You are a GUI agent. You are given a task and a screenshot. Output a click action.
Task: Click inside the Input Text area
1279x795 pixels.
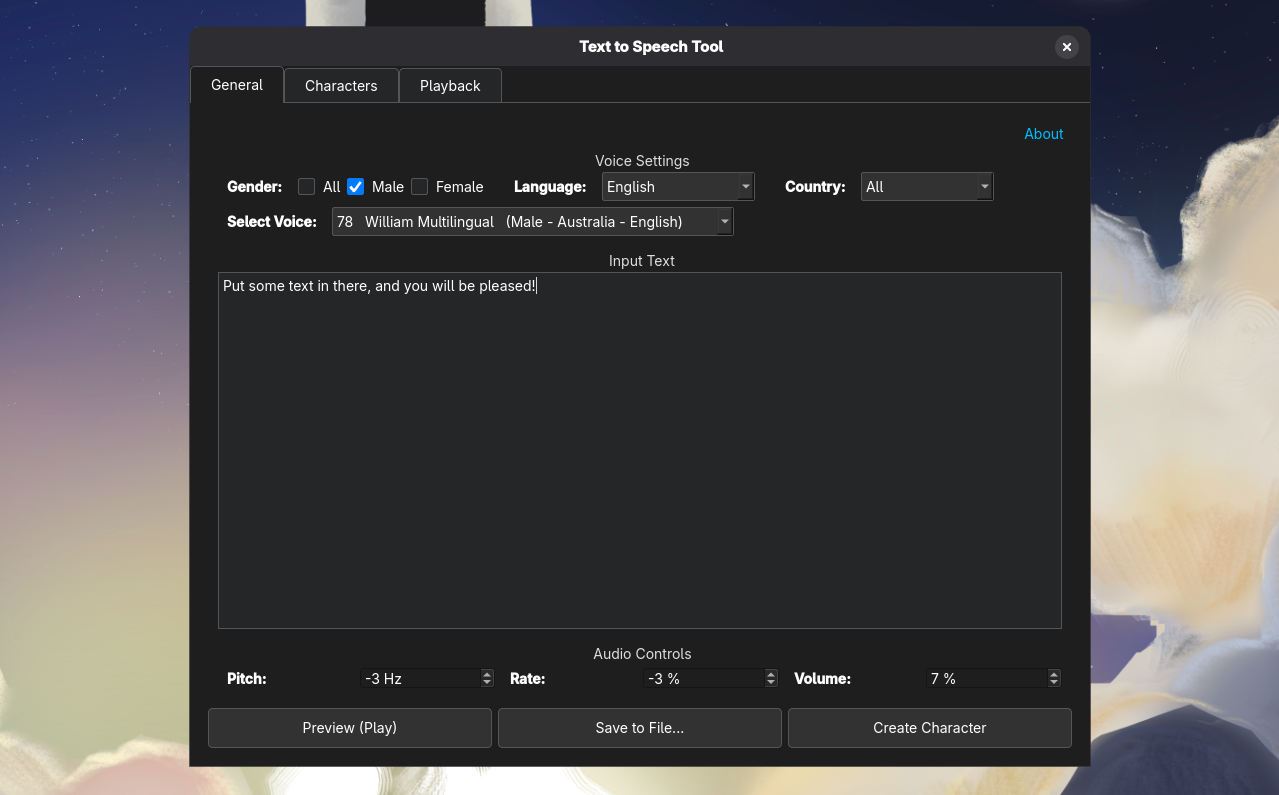coord(640,450)
